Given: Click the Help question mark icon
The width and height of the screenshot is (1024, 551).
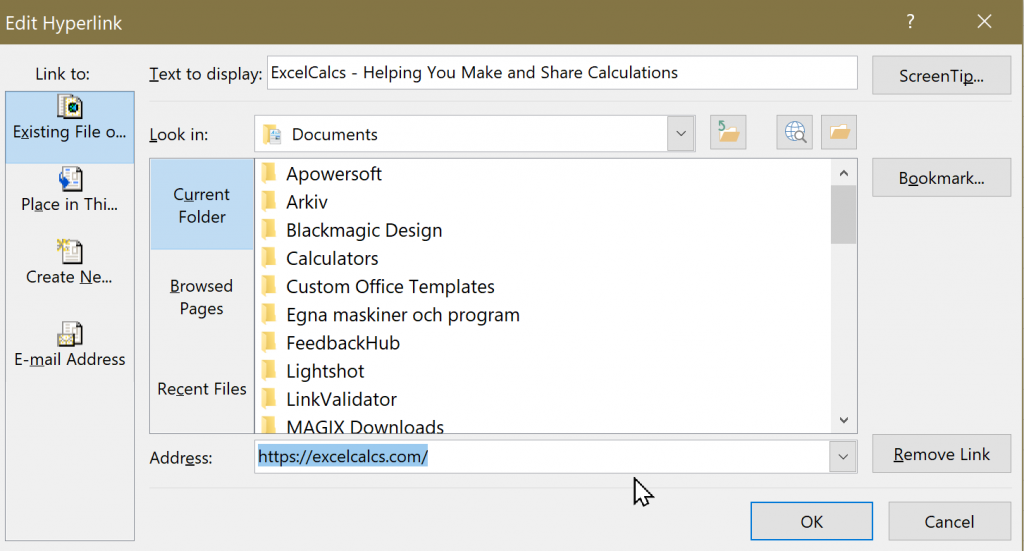Looking at the screenshot, I should point(910,22).
